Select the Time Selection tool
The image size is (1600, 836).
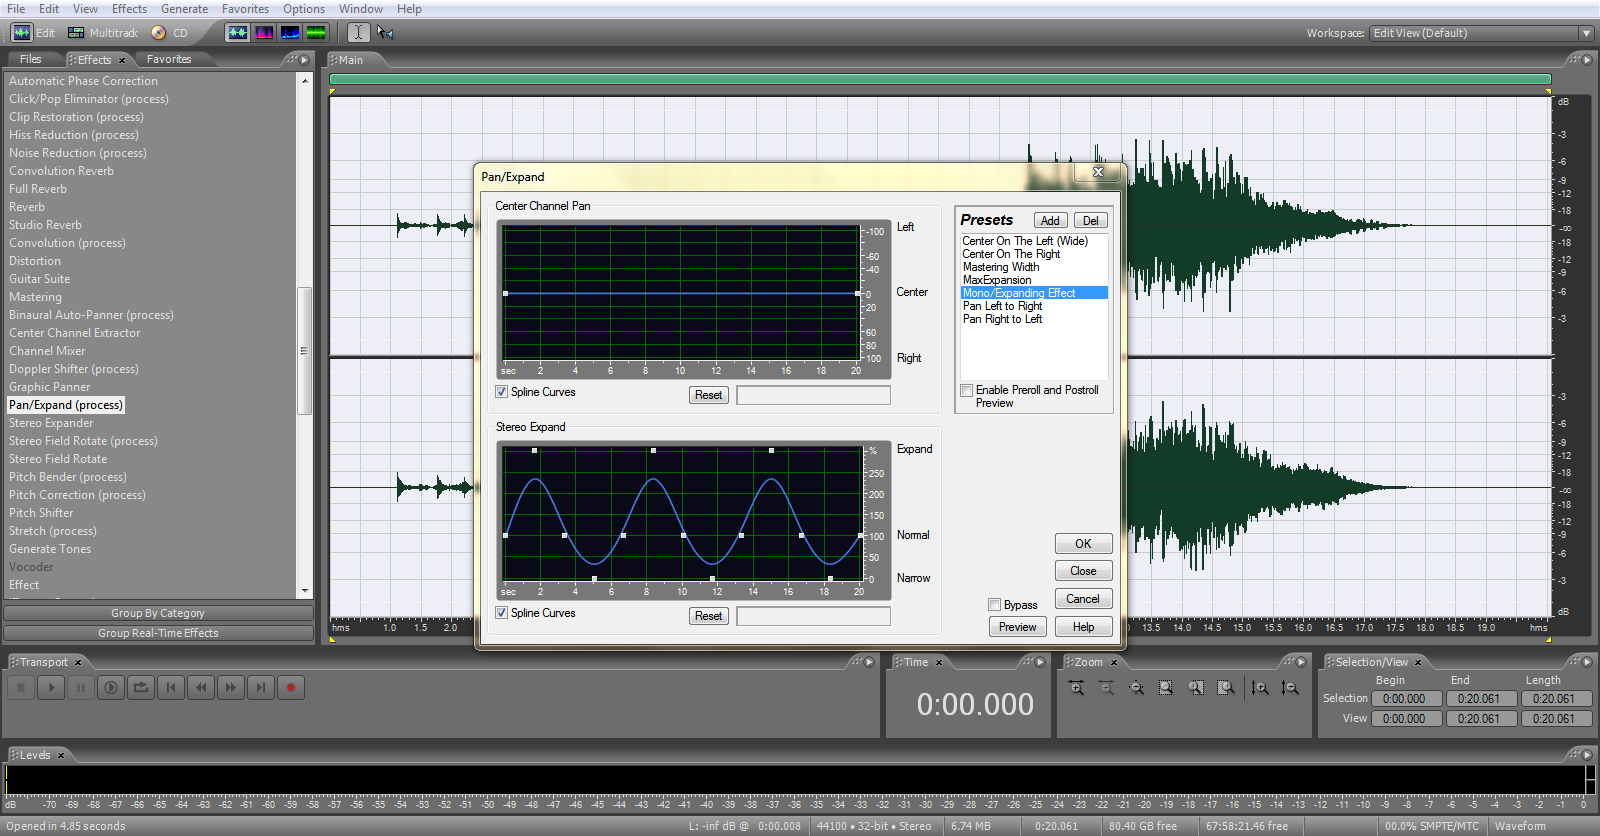(358, 33)
